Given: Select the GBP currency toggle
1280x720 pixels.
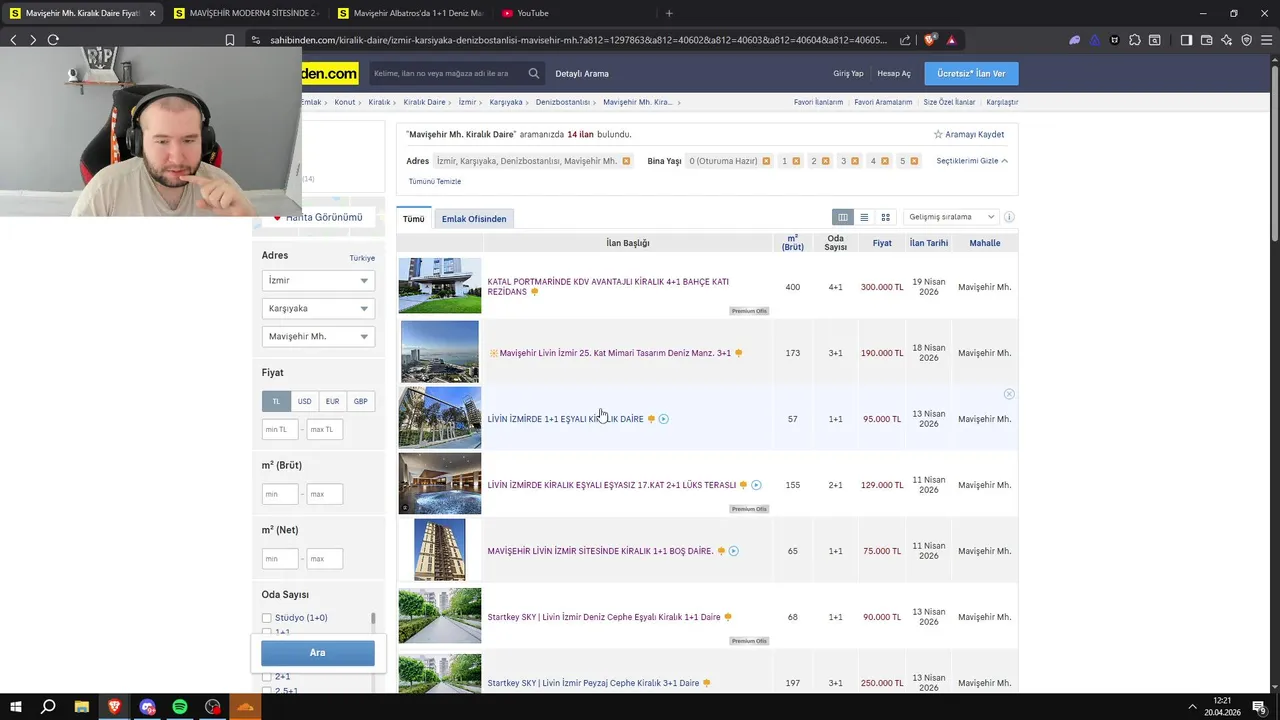Looking at the screenshot, I should pos(360,401).
